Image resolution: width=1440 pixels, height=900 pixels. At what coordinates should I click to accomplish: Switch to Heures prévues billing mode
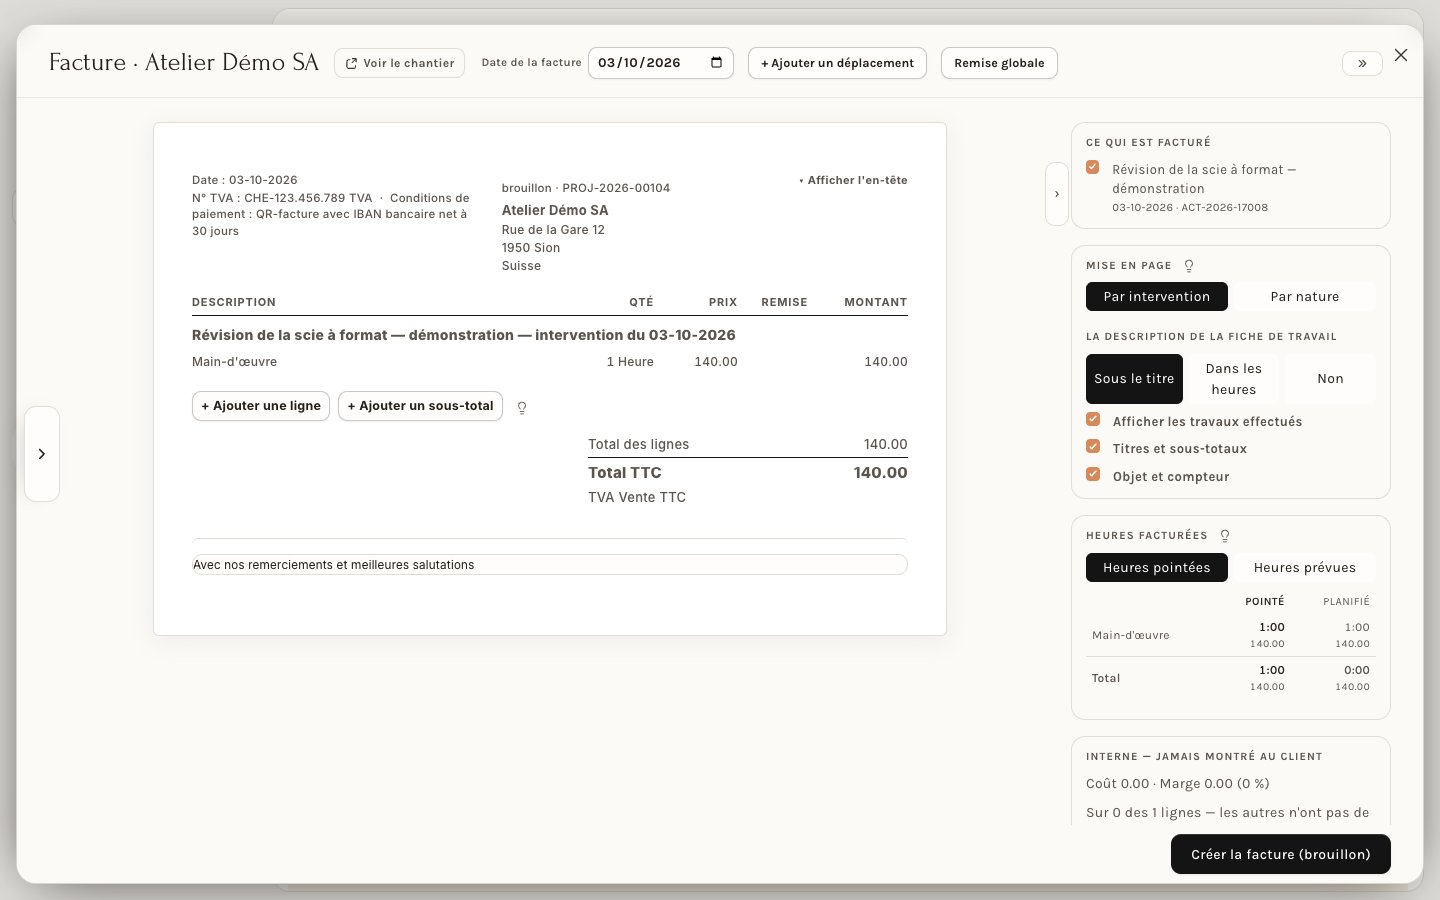1305,568
